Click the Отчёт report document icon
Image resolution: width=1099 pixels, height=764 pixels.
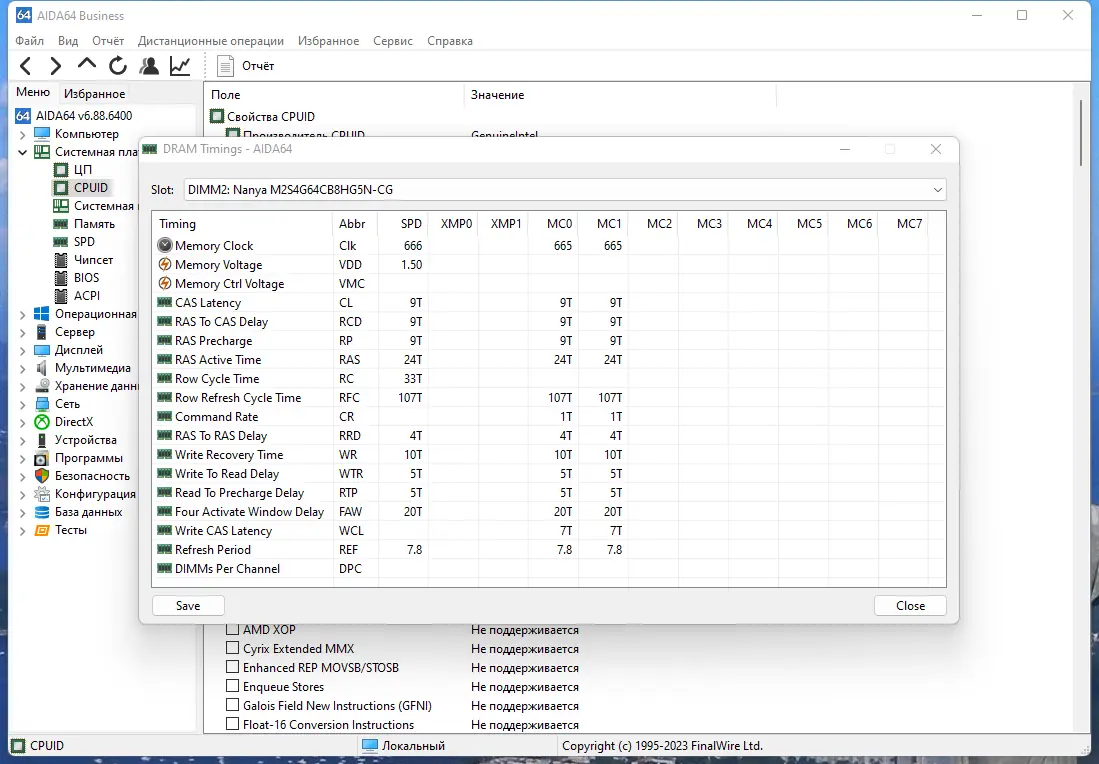pos(225,66)
